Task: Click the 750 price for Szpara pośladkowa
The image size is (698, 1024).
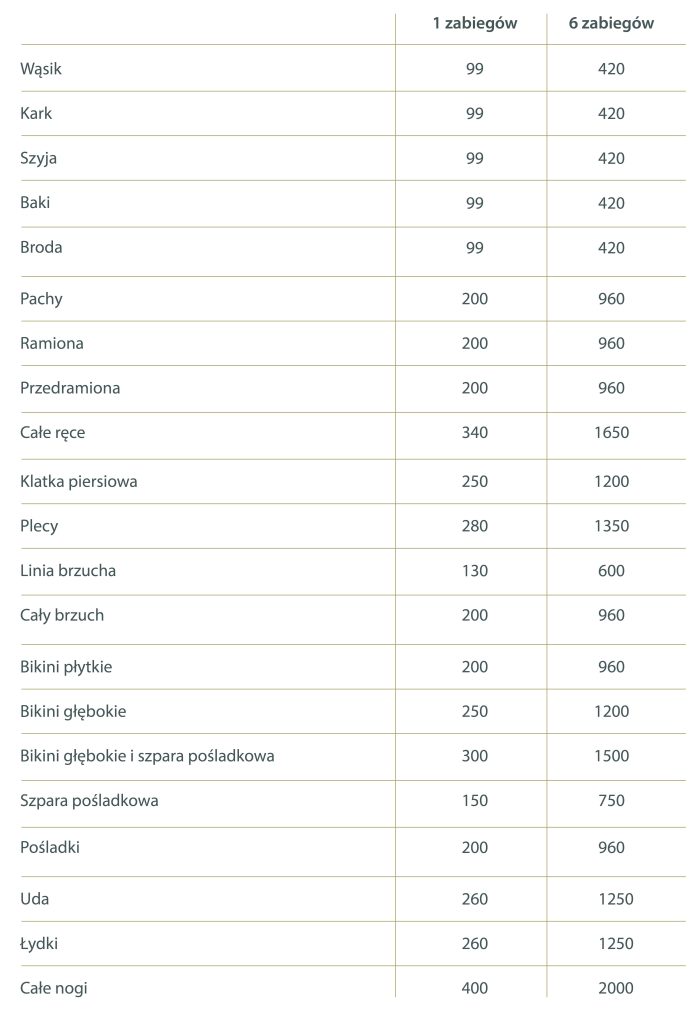Action: 611,800
